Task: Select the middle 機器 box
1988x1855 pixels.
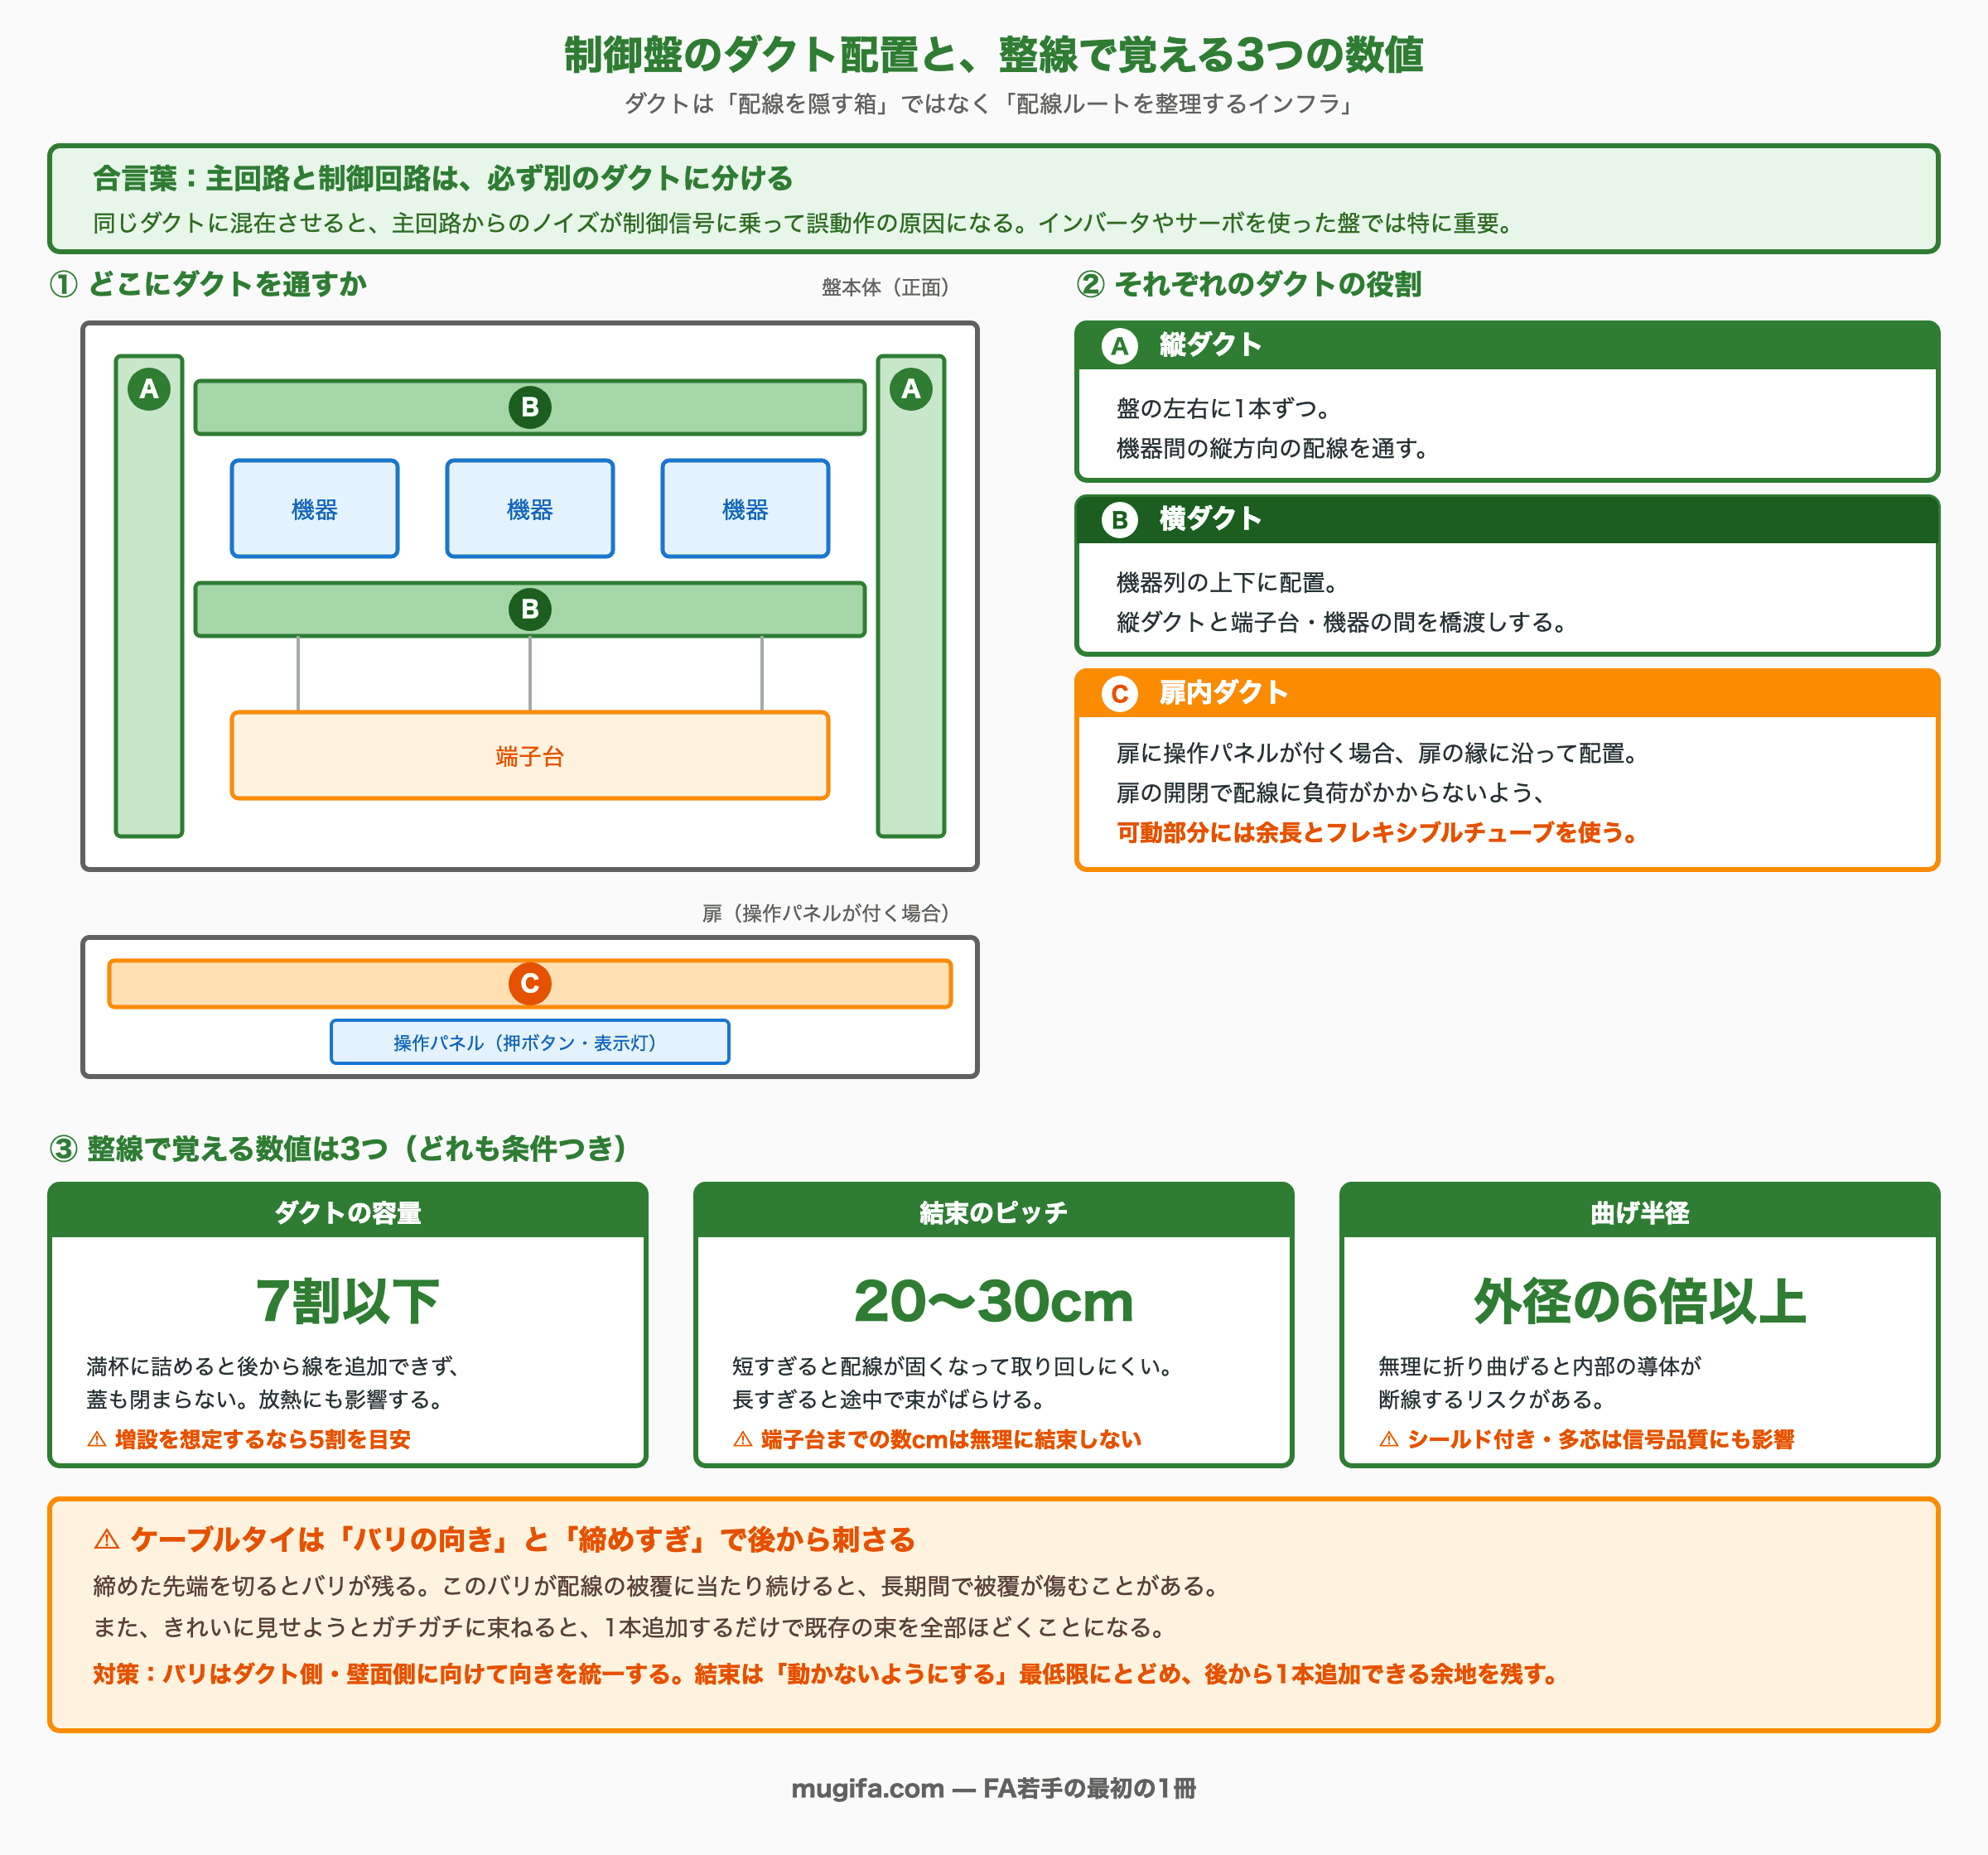Action: pos(530,509)
